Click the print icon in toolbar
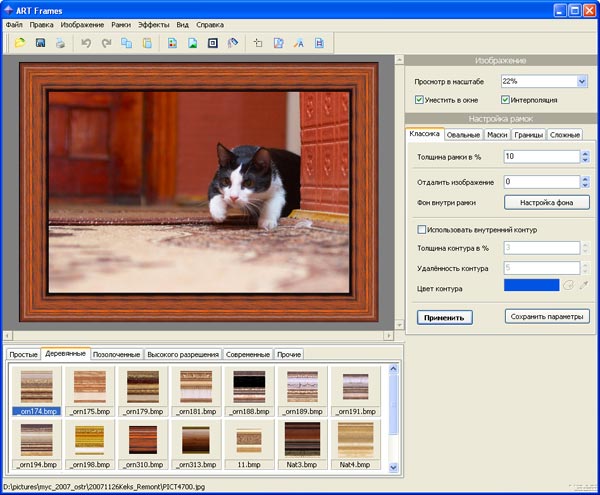The image size is (600, 495). click(60, 43)
